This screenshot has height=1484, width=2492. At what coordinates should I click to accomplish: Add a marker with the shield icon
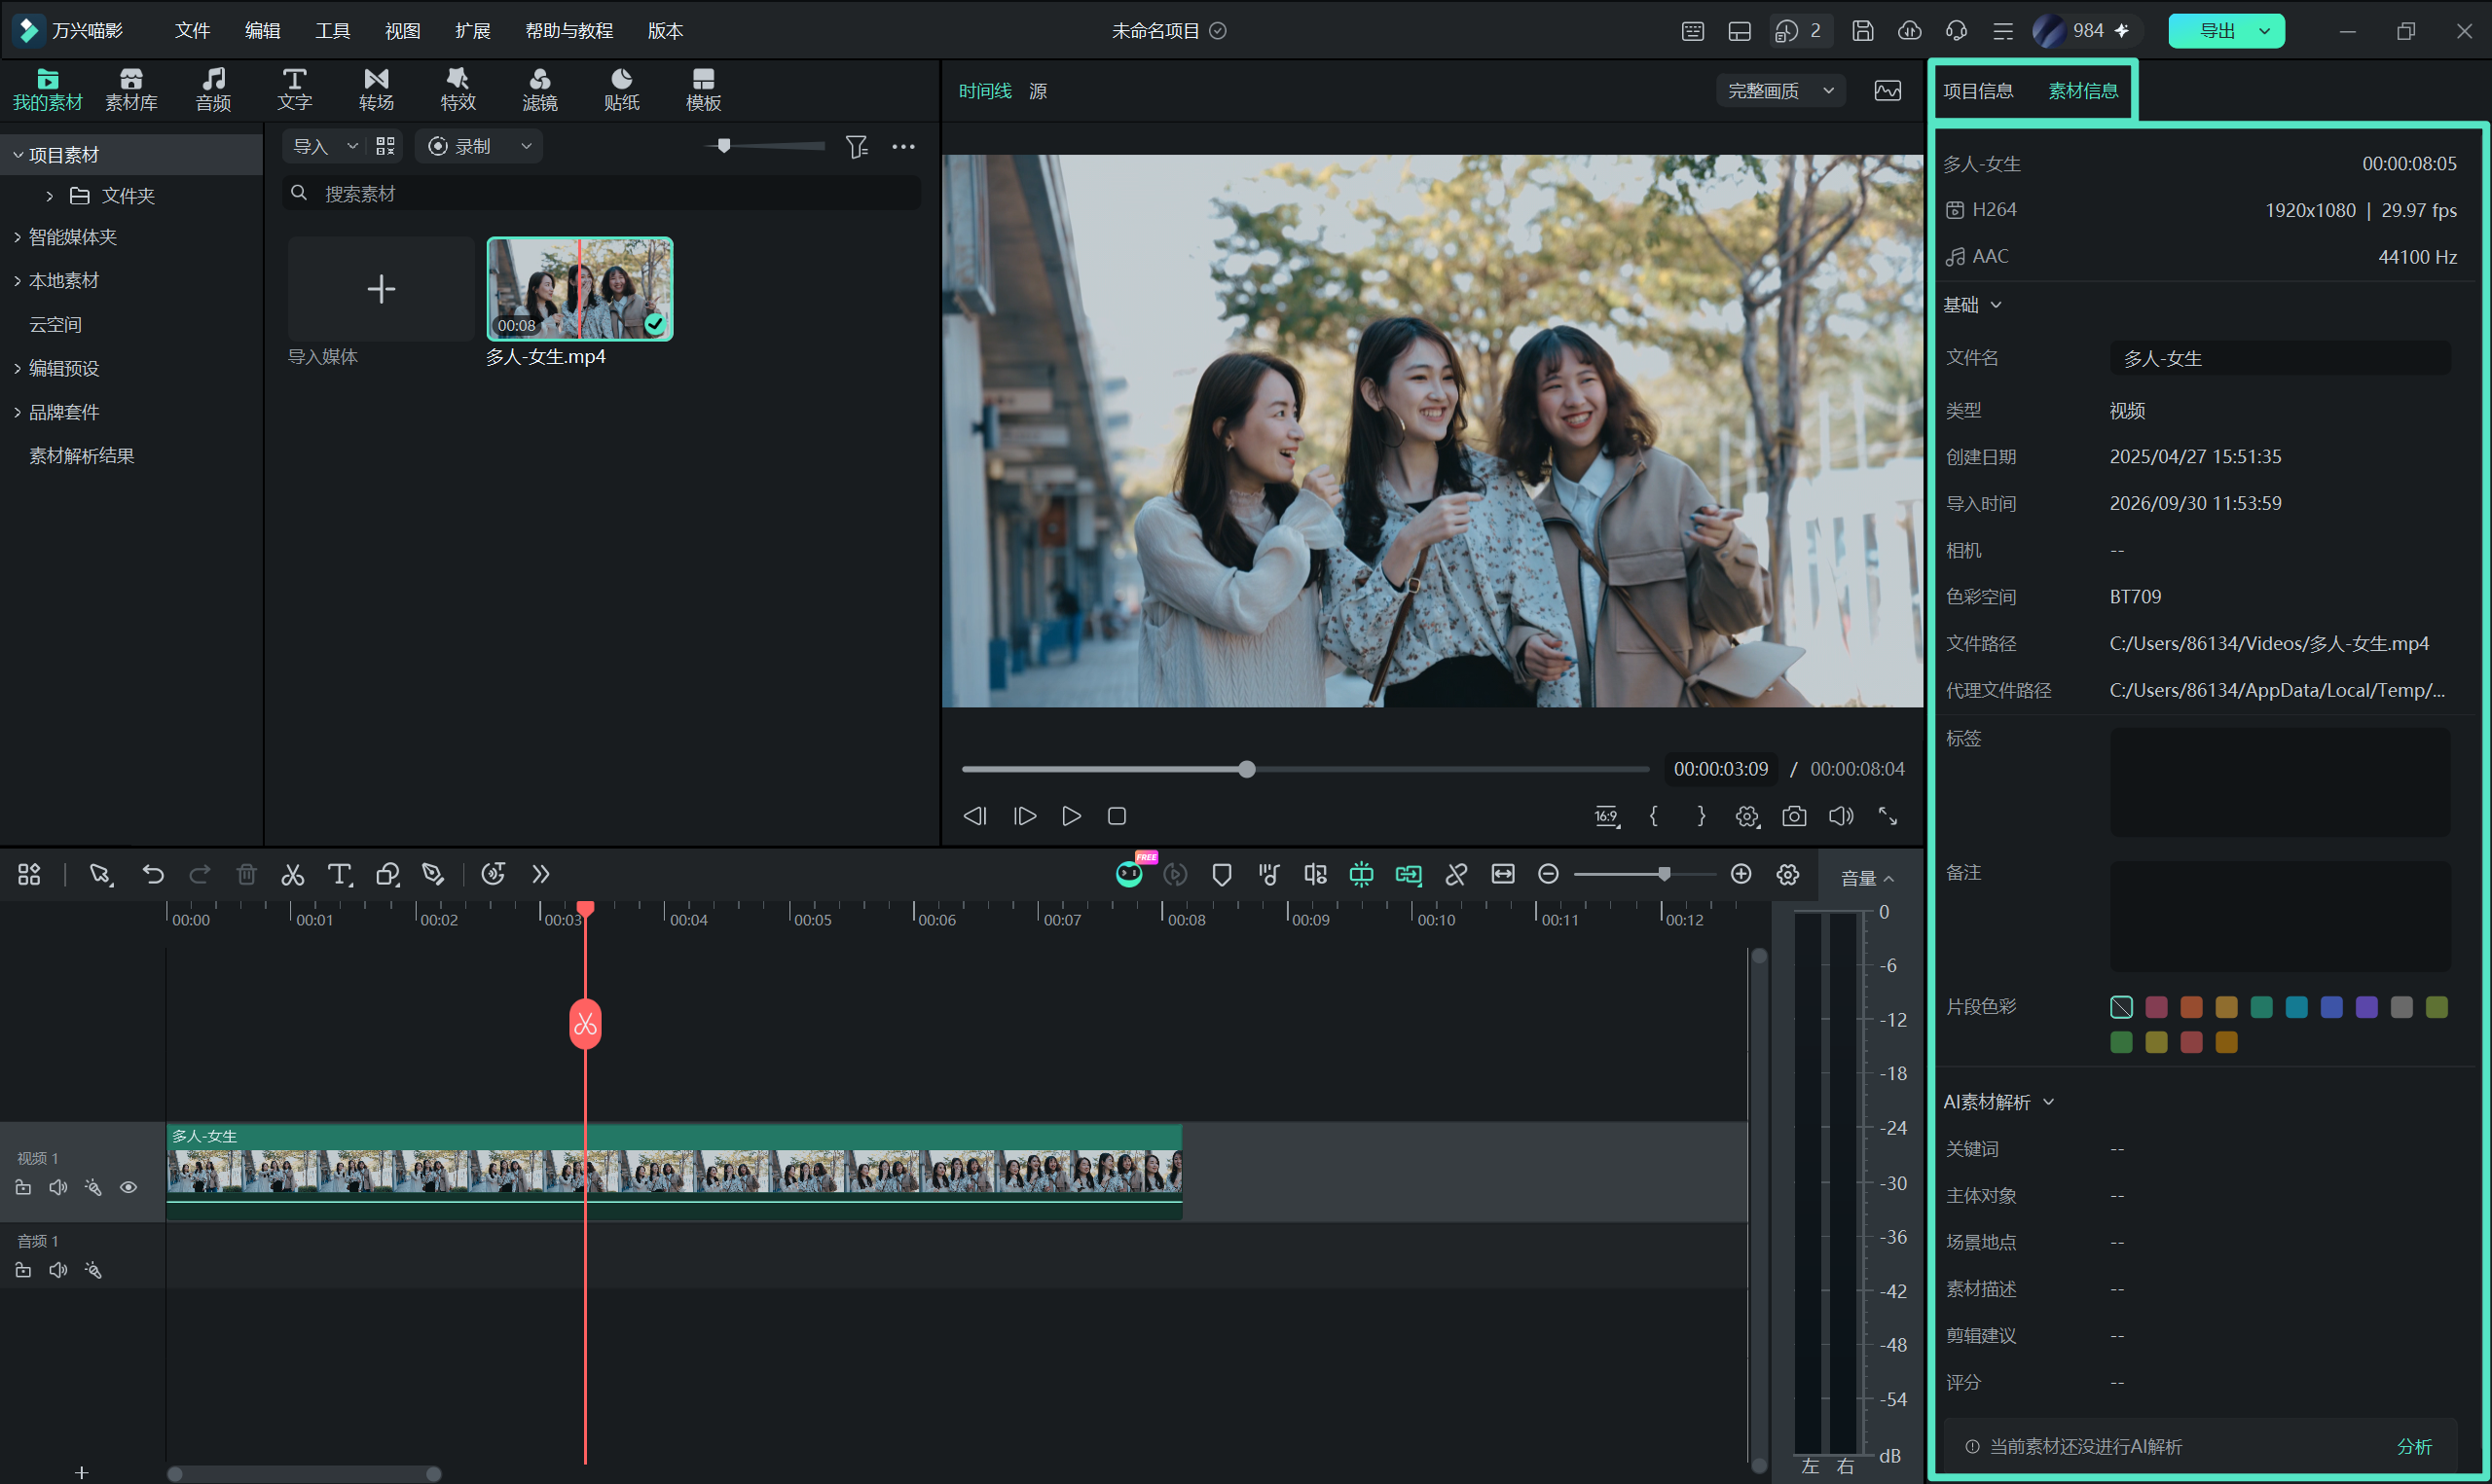[x=1221, y=875]
